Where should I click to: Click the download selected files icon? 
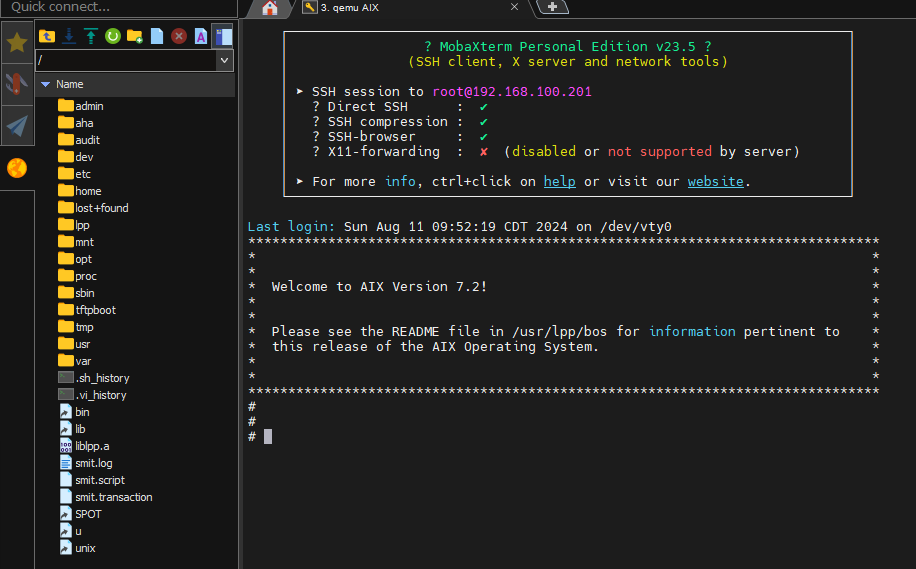[69, 36]
